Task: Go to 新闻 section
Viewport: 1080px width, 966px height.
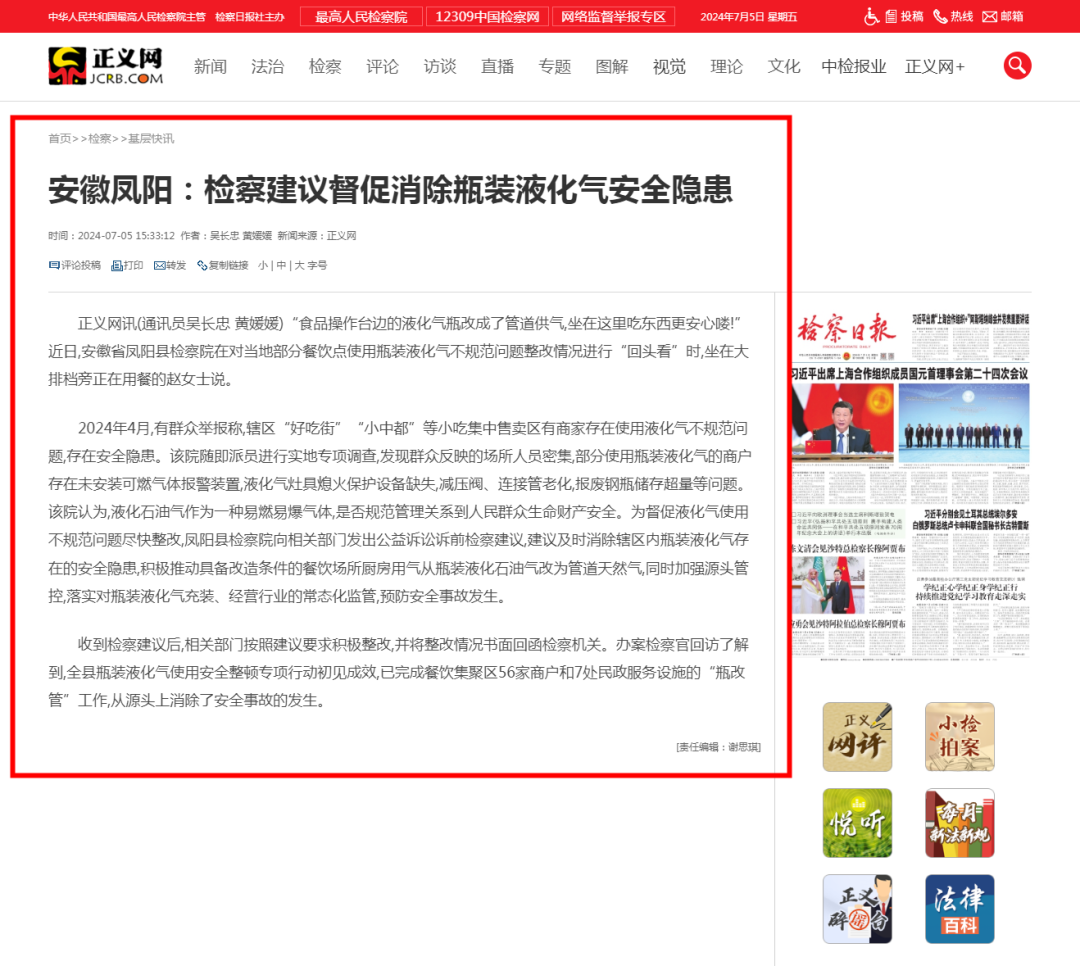Action: click(210, 67)
